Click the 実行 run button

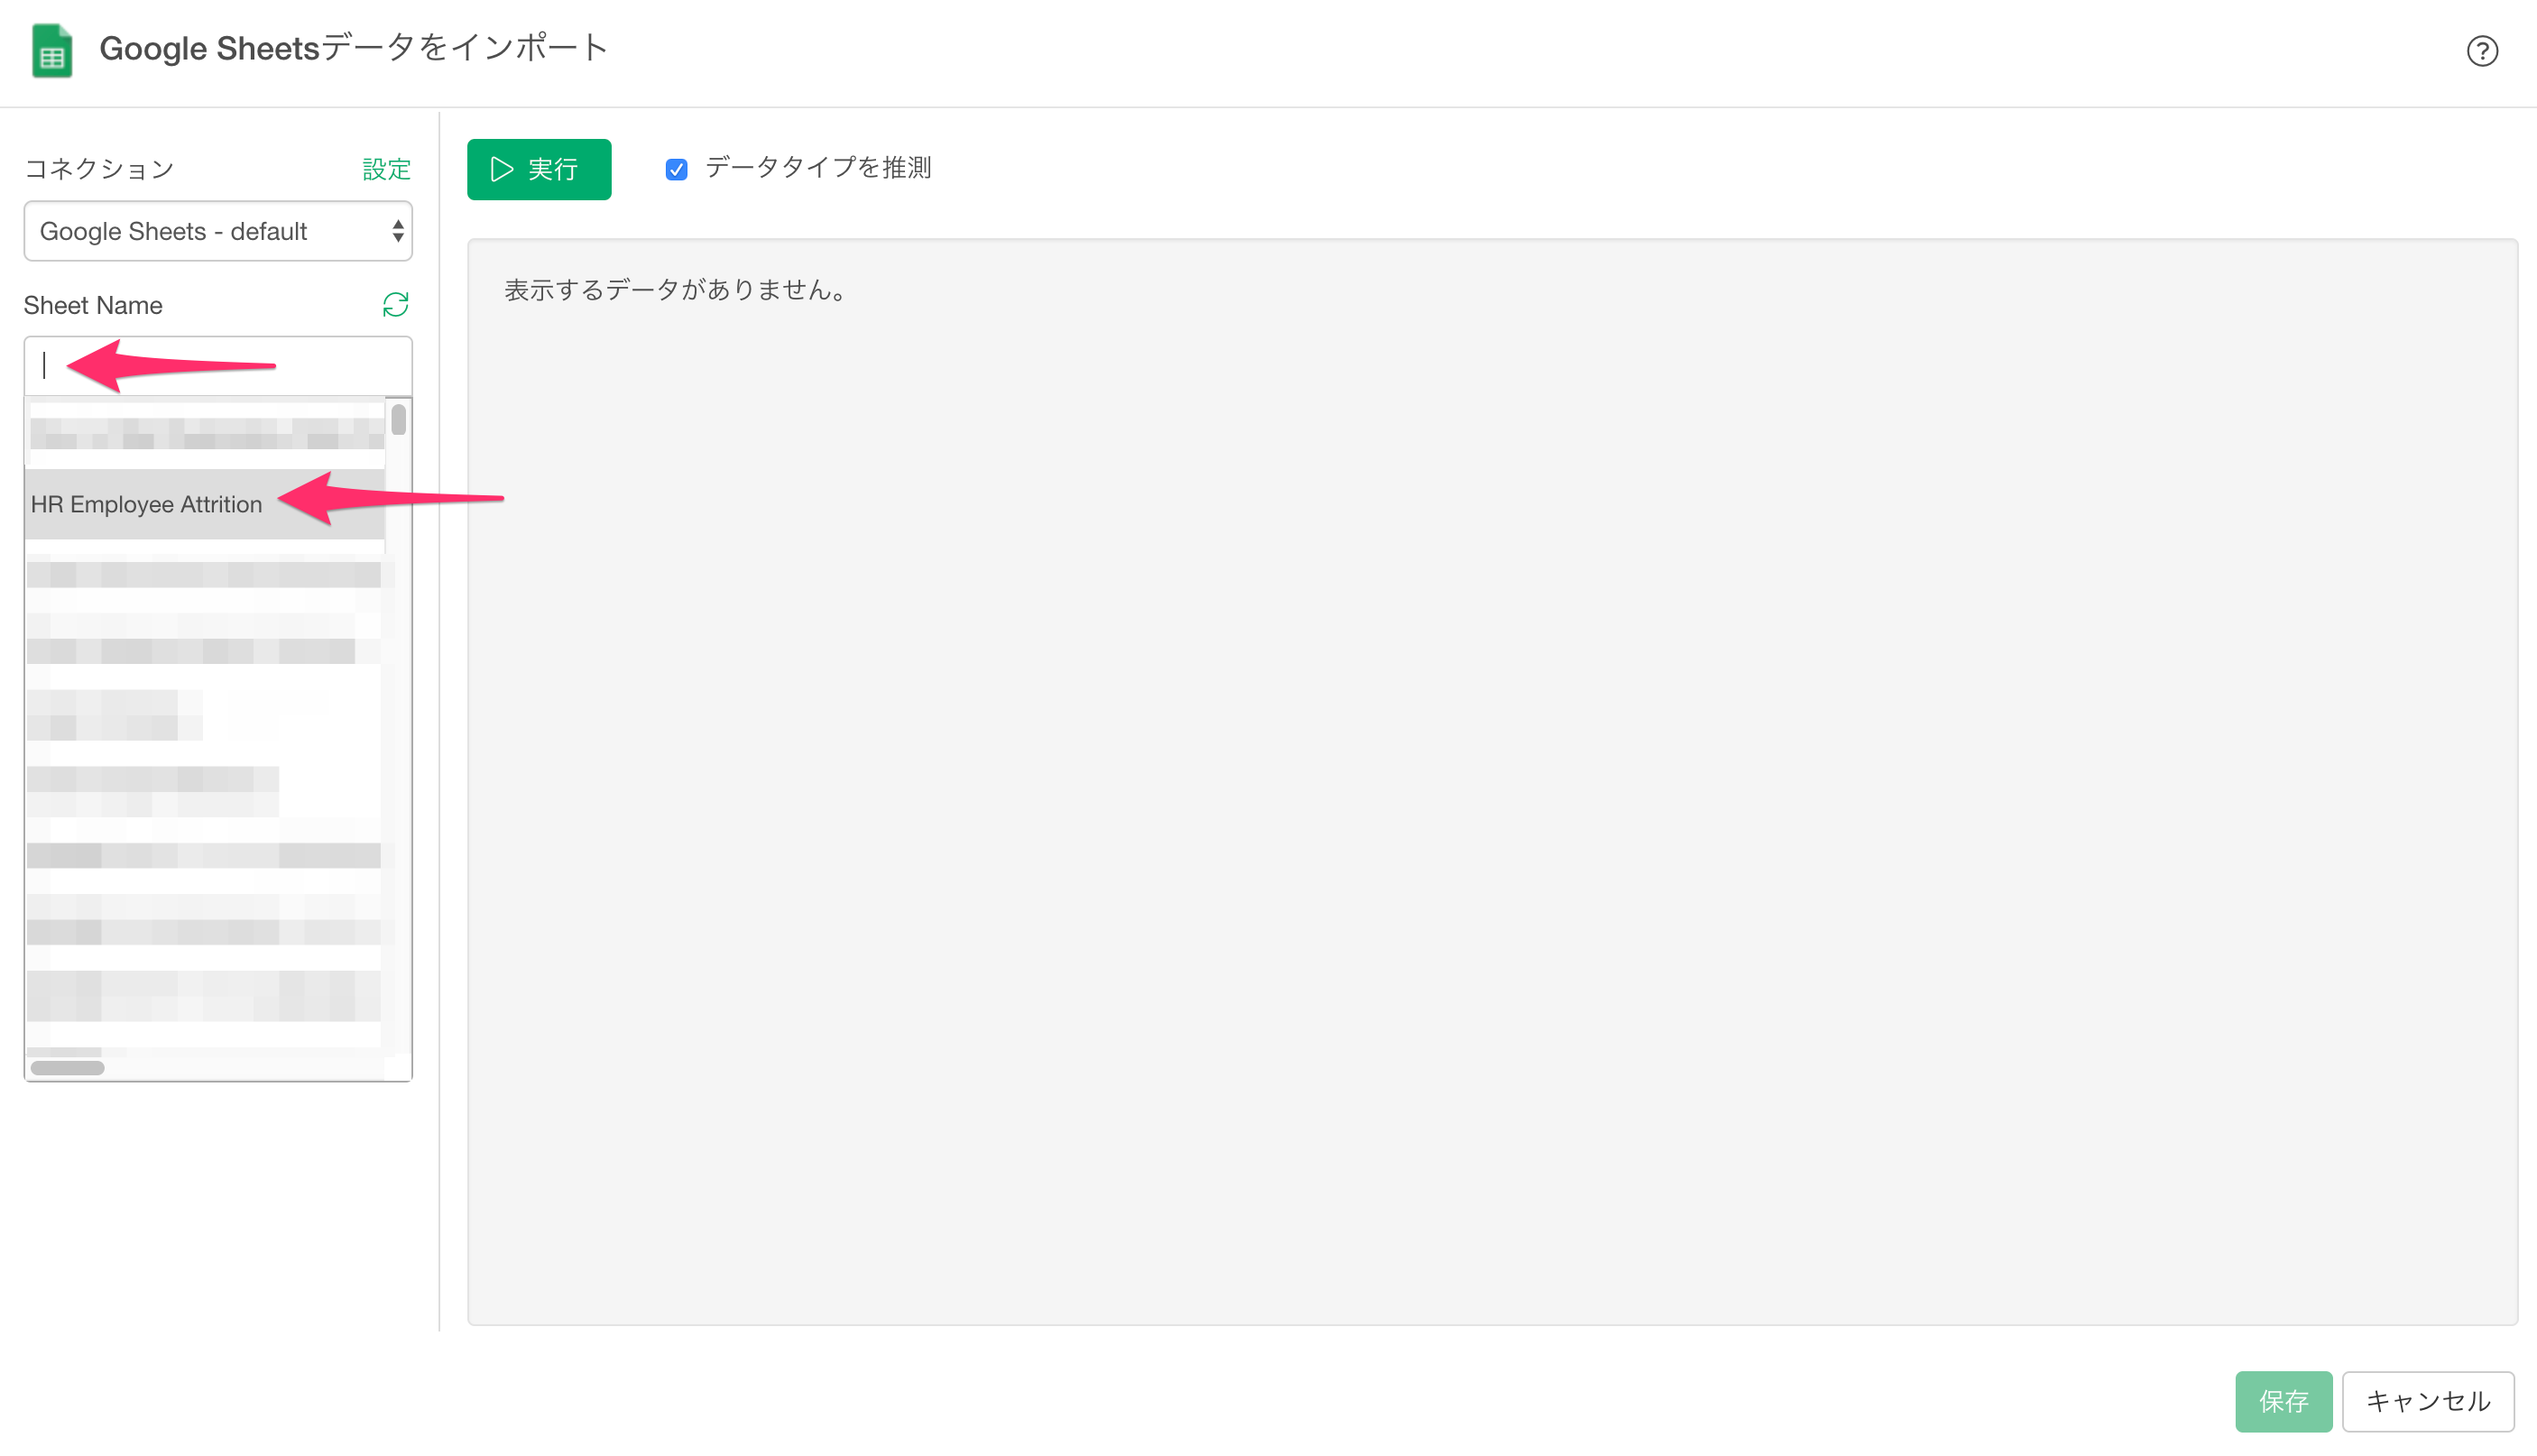click(x=539, y=169)
